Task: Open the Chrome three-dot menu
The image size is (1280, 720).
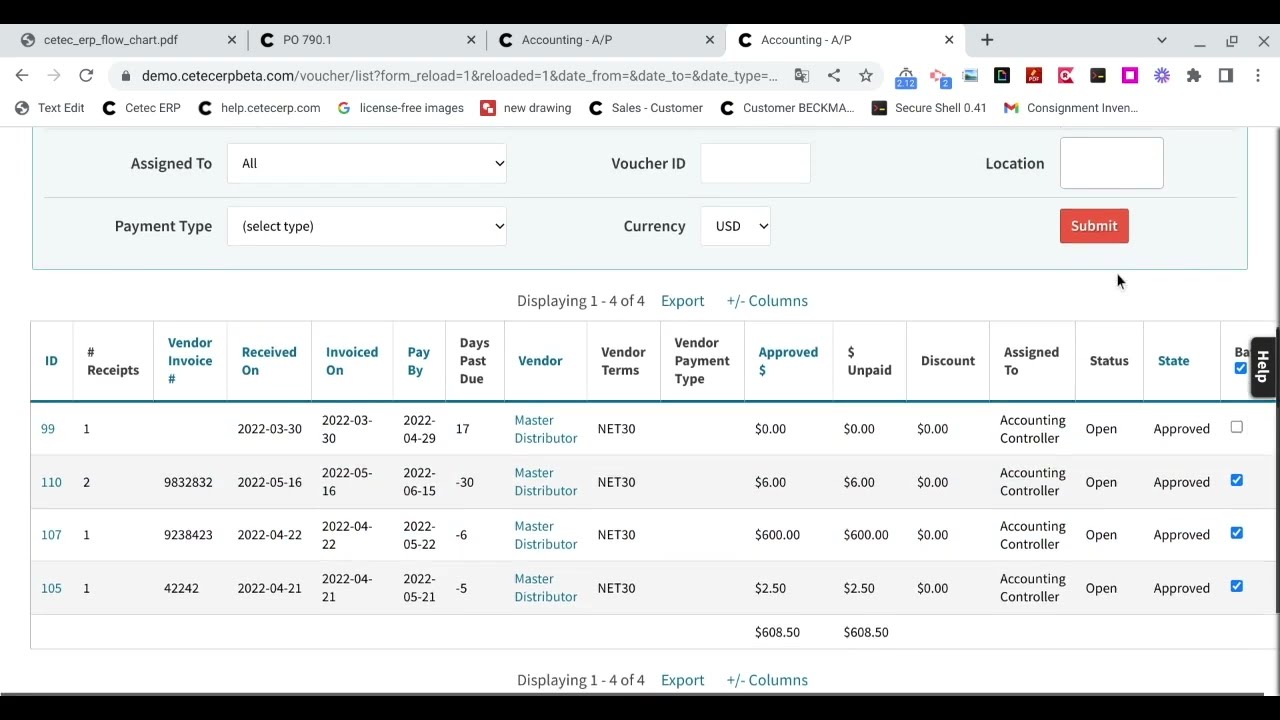Action: (1258, 76)
